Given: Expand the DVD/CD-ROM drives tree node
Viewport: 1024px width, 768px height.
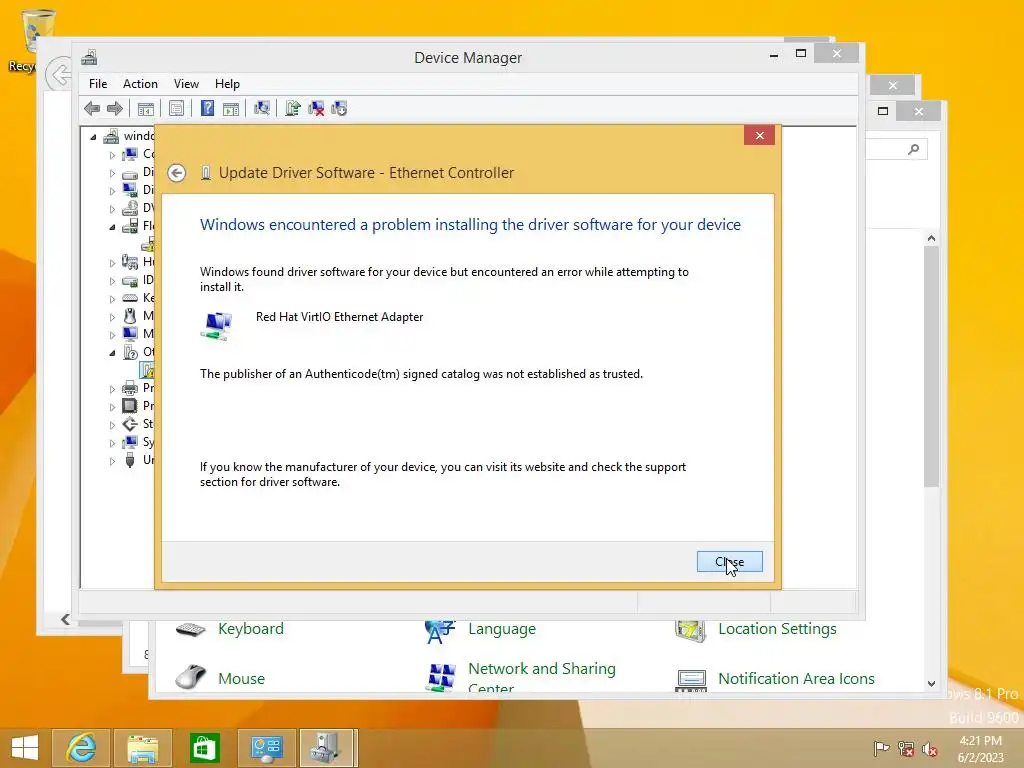Looking at the screenshot, I should (112, 209).
